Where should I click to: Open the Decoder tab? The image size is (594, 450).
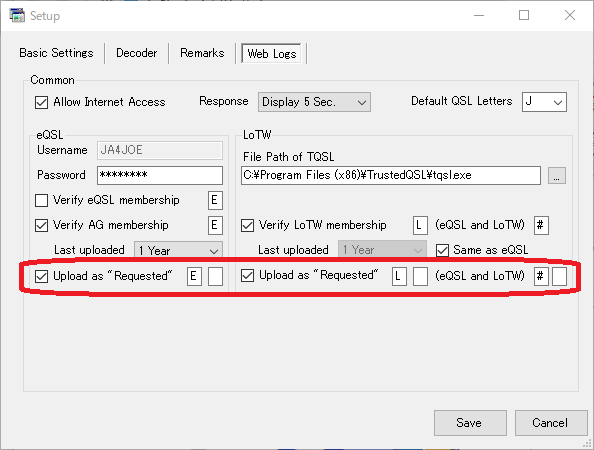coord(136,53)
